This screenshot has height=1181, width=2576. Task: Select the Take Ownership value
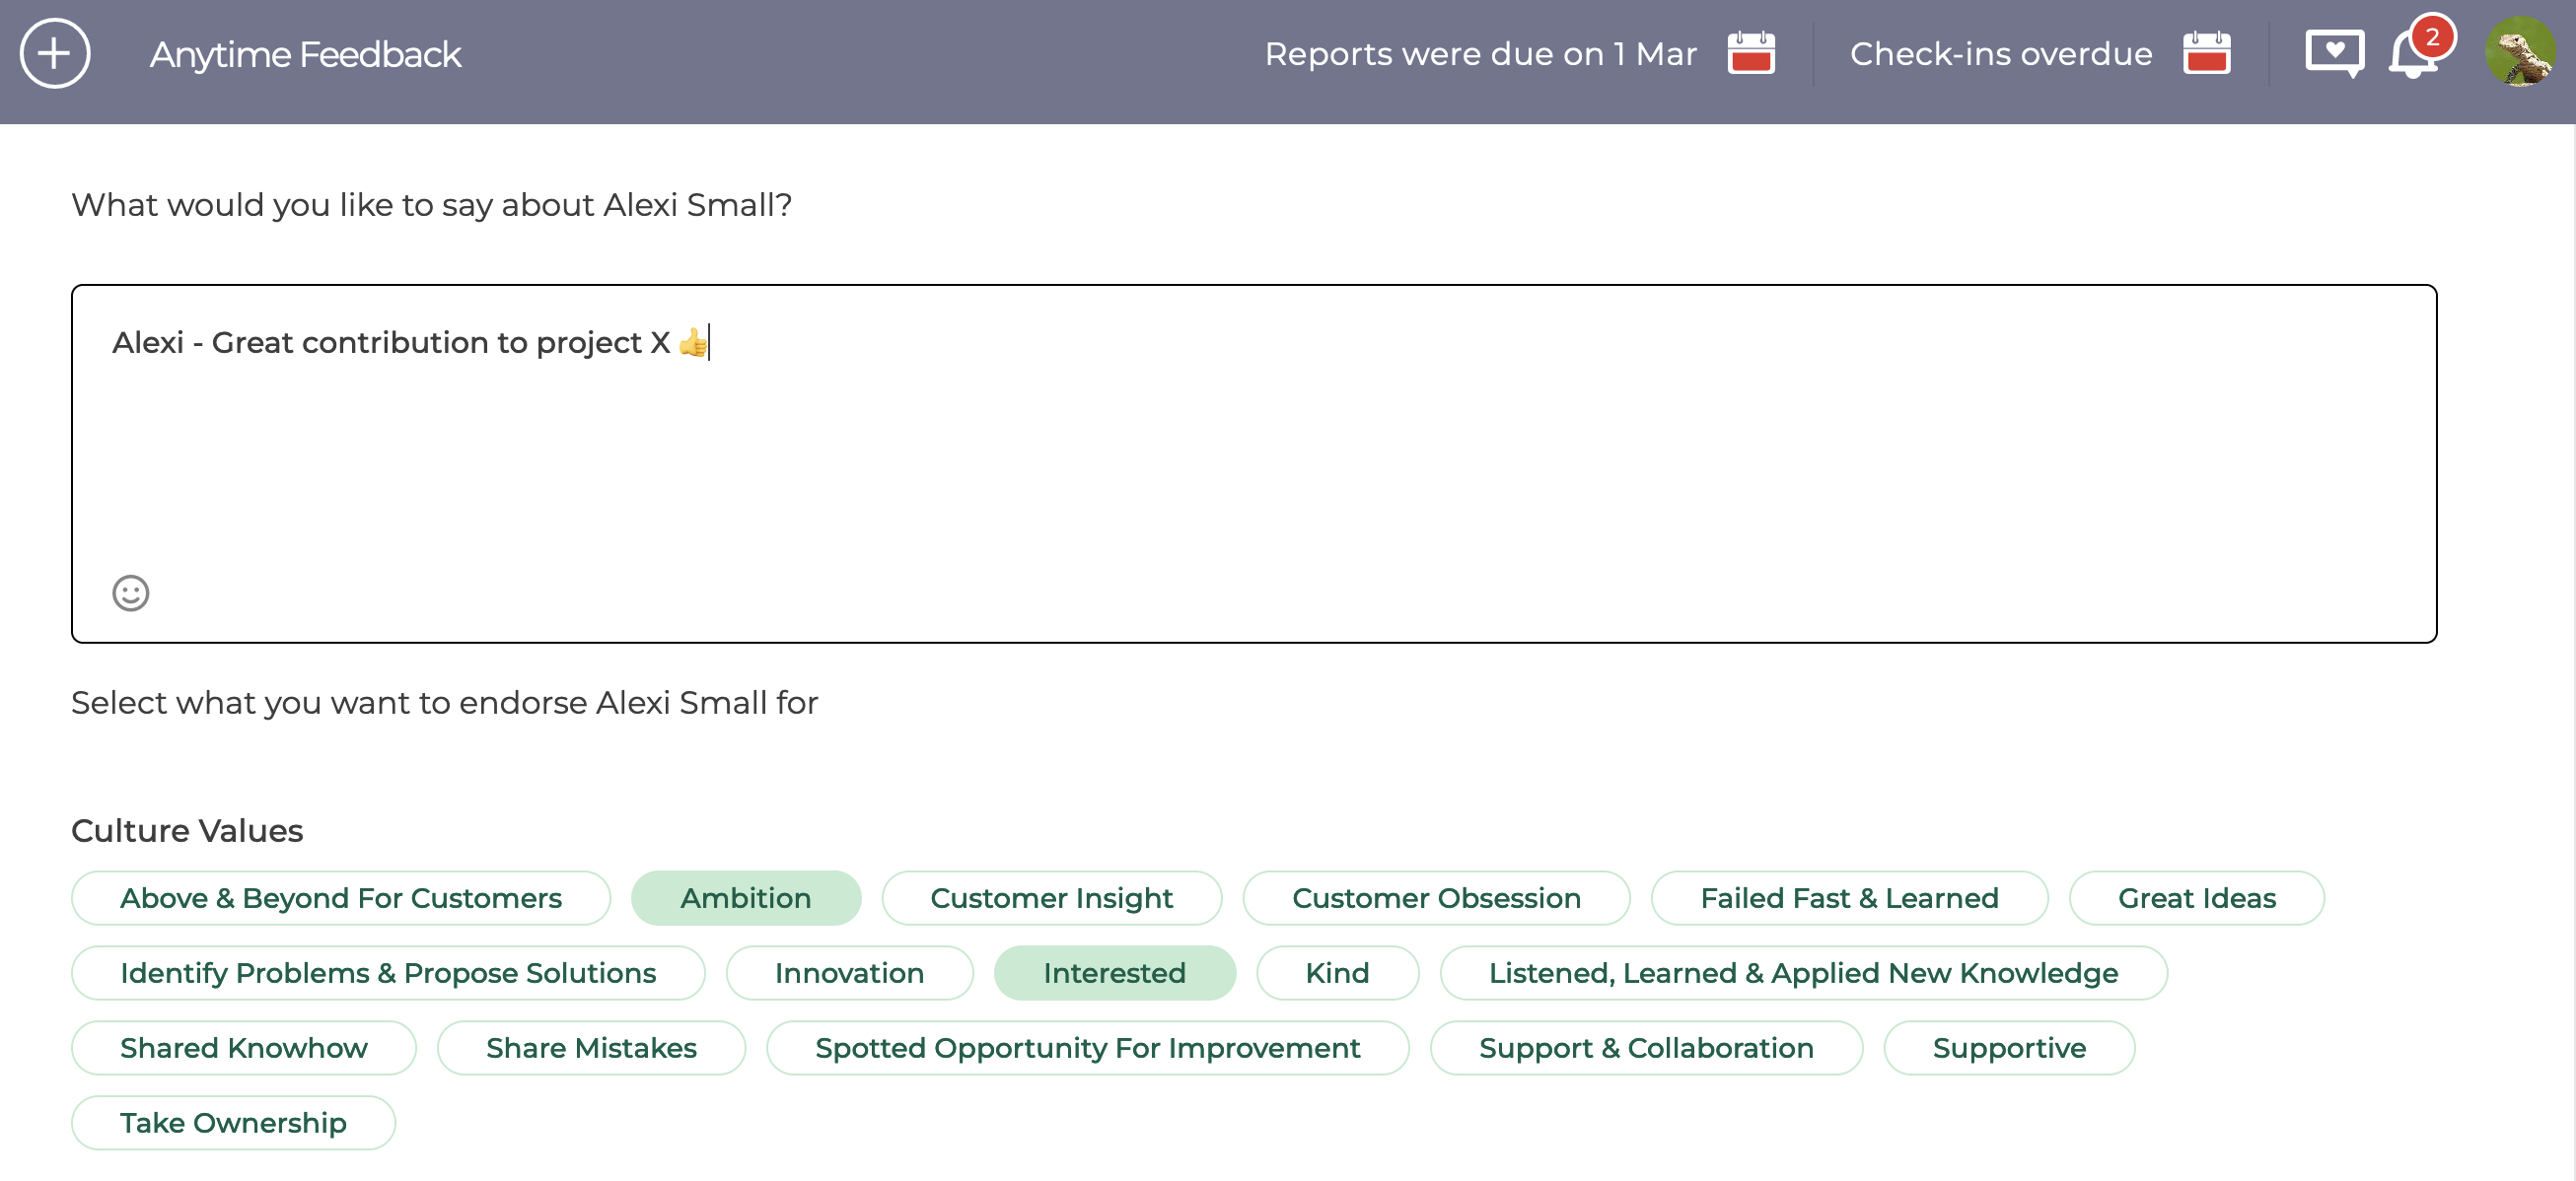(233, 1123)
